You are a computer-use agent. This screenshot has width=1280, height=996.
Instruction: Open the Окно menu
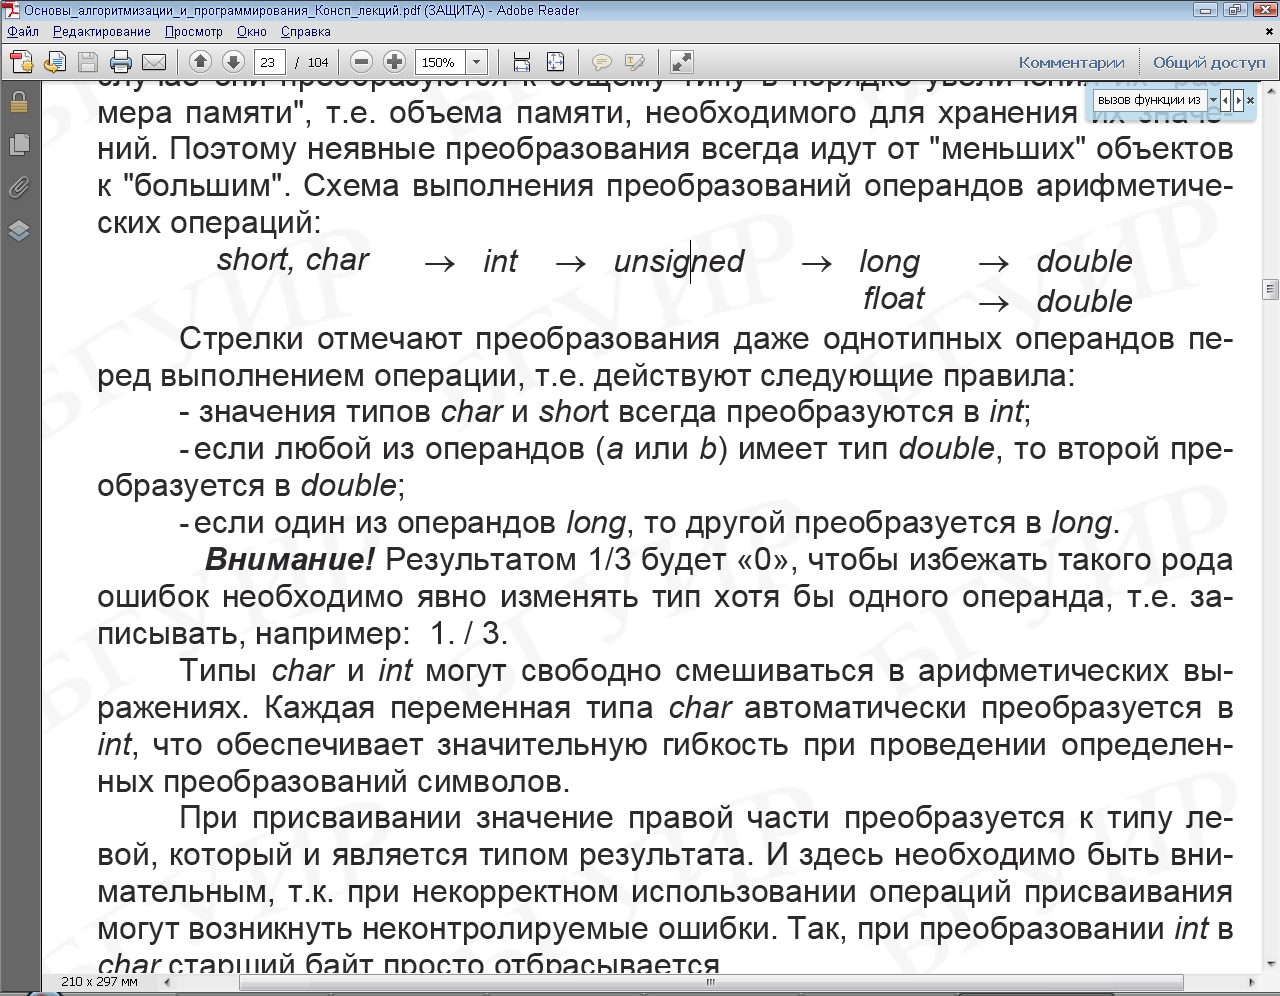click(x=252, y=32)
